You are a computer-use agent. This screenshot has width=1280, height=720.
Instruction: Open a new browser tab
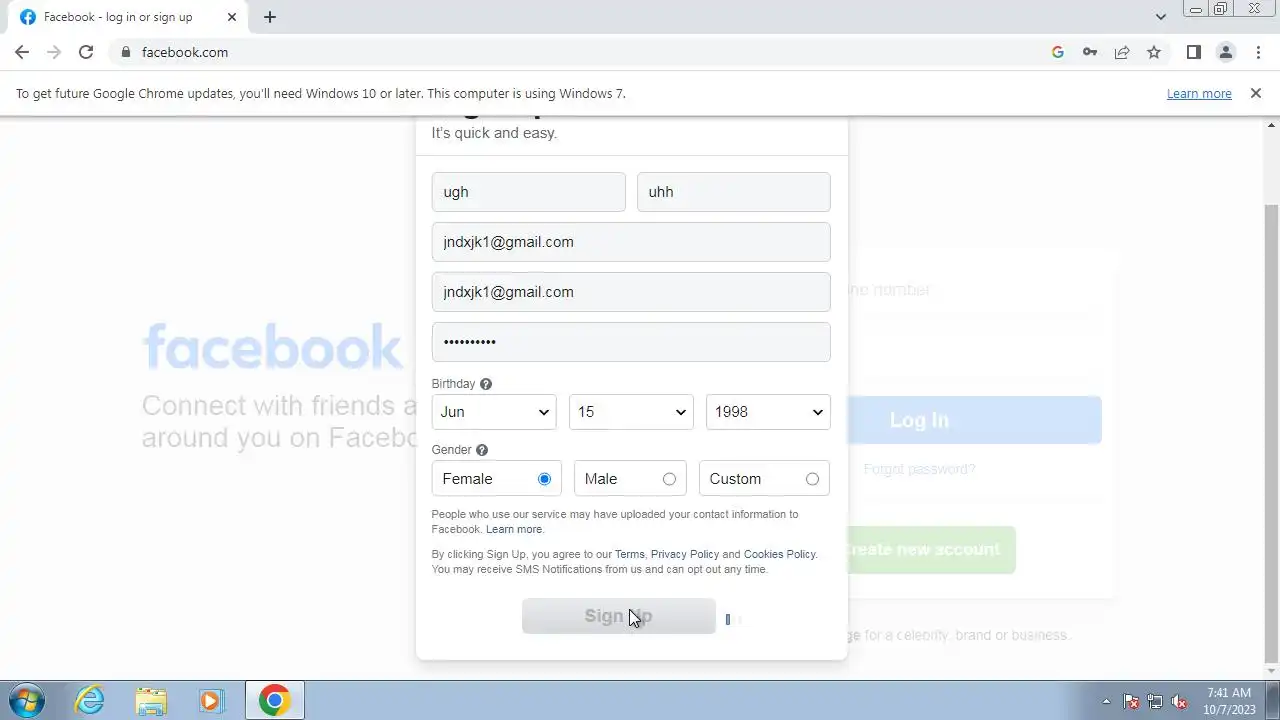point(270,17)
